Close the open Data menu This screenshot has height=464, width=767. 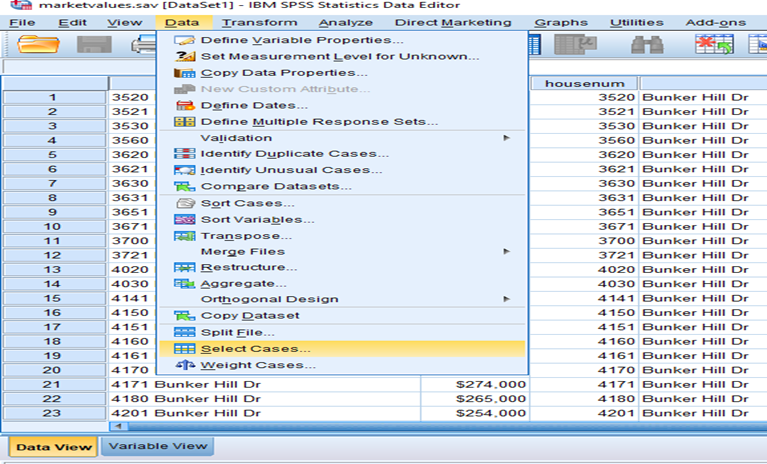click(184, 22)
